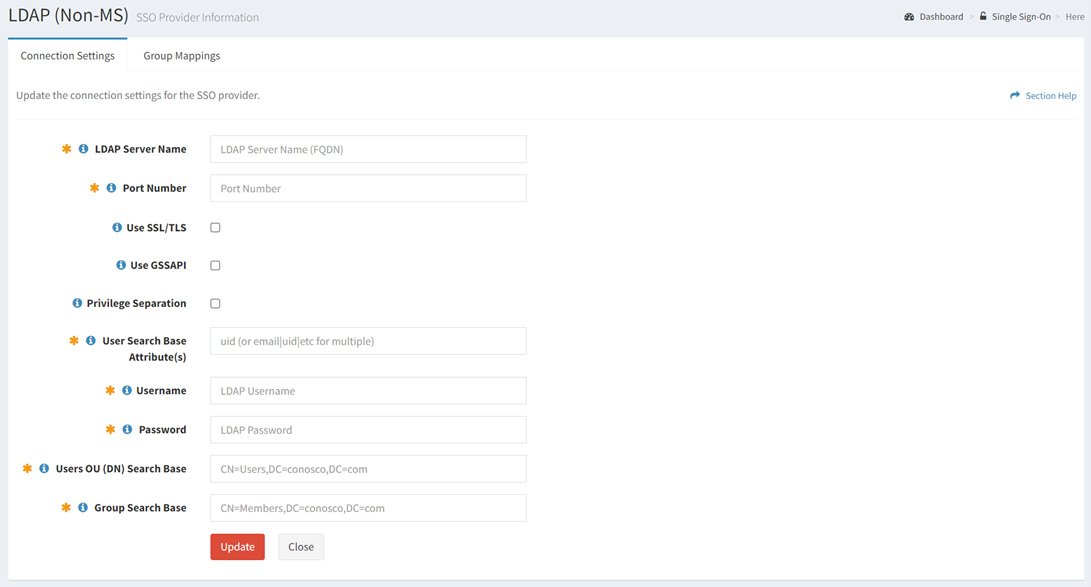This screenshot has height=587, width=1091.
Task: Open the info tooltip for Use SSL/TLS
Action: [x=116, y=227]
